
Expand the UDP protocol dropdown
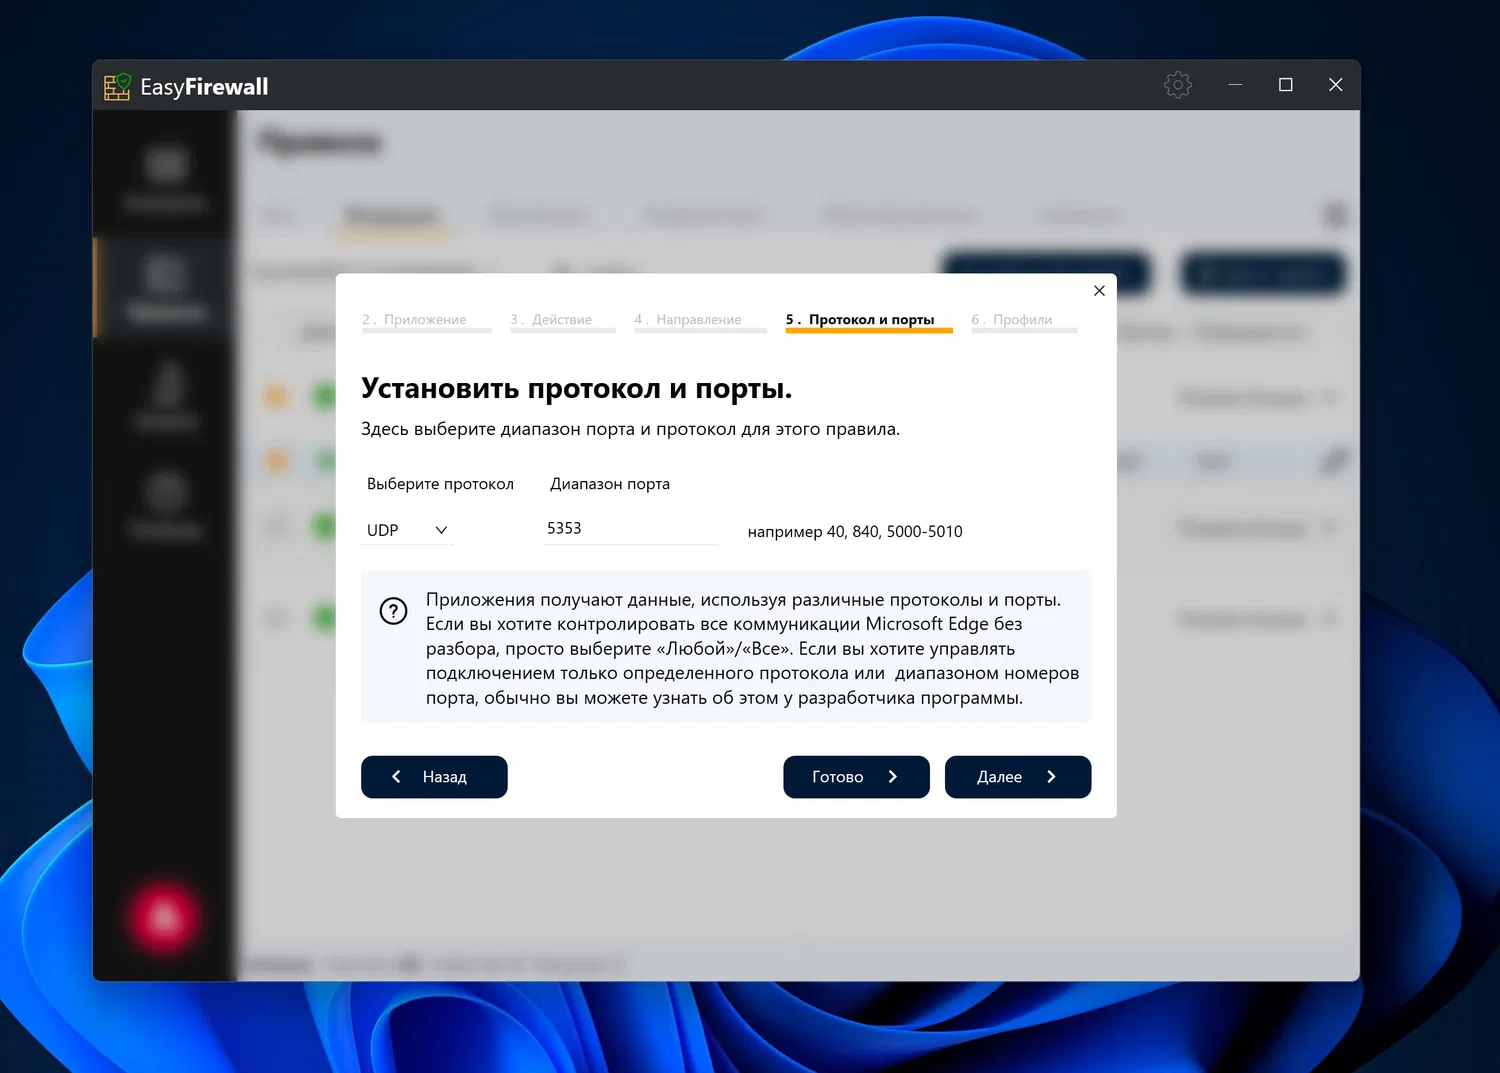coord(408,530)
